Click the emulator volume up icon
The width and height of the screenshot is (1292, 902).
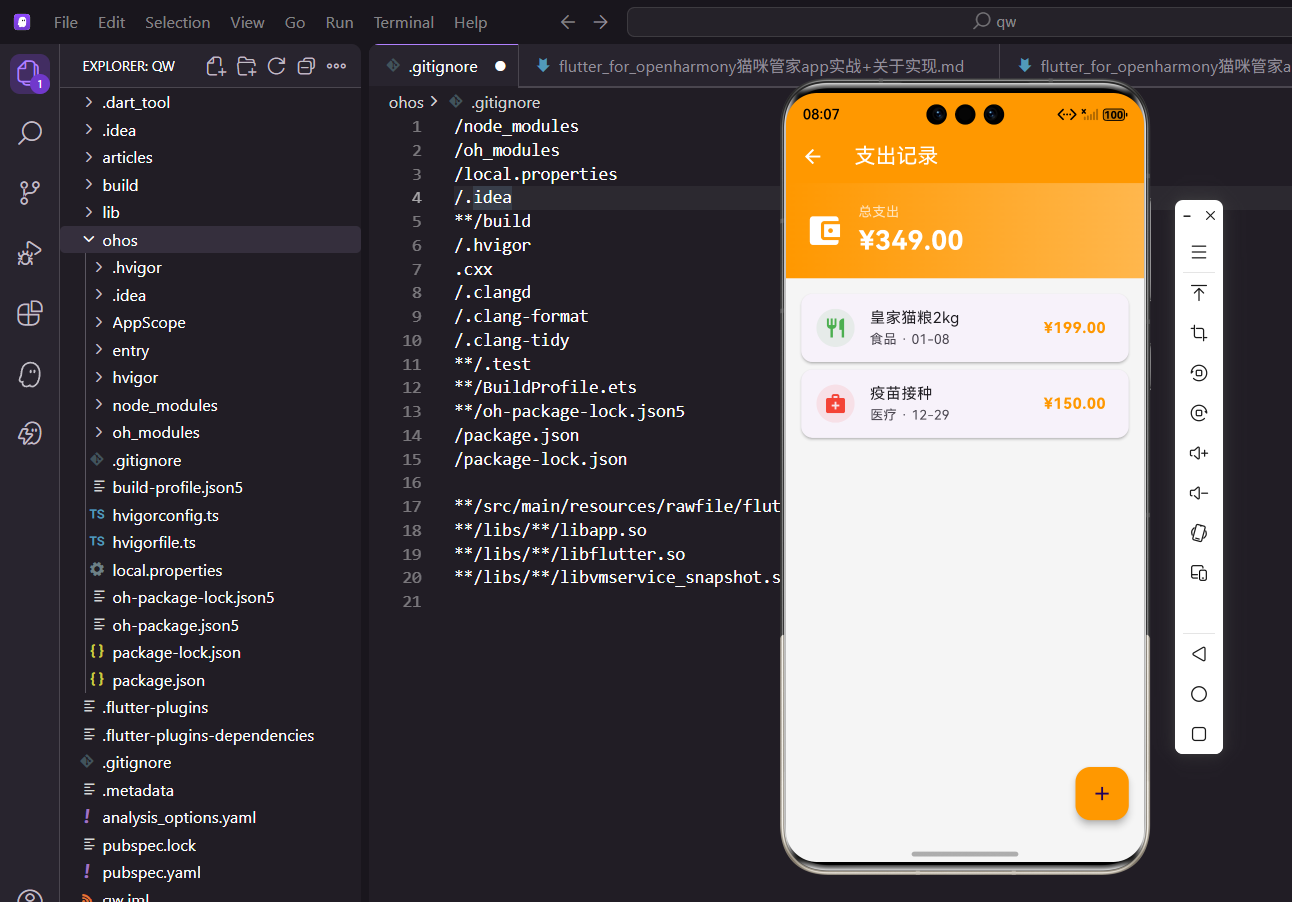1199,453
